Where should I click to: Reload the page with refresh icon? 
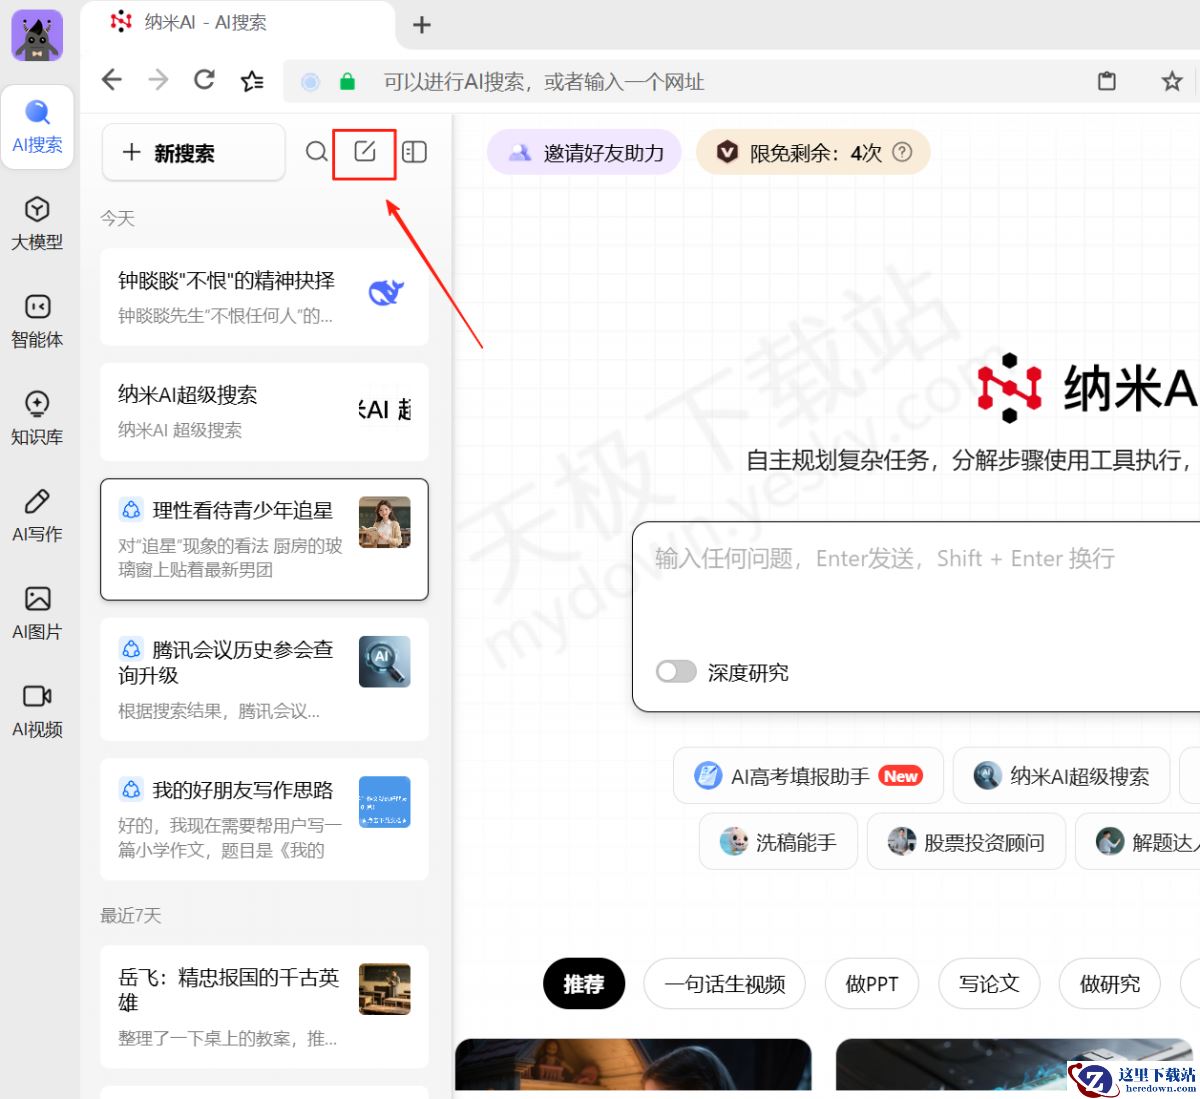coord(205,80)
